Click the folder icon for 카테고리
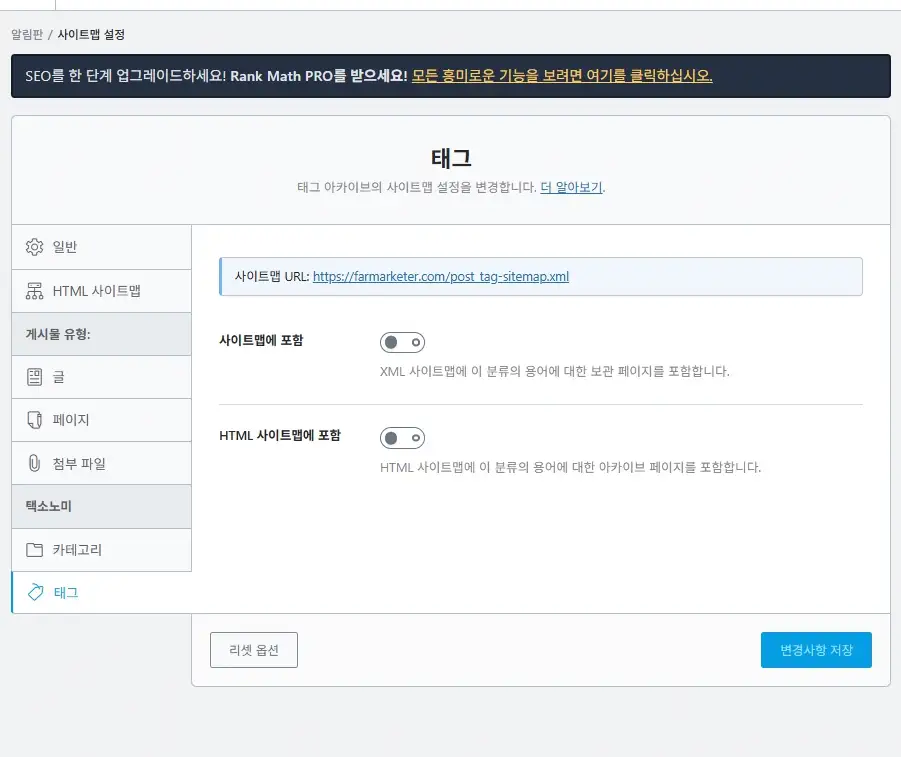 point(34,550)
